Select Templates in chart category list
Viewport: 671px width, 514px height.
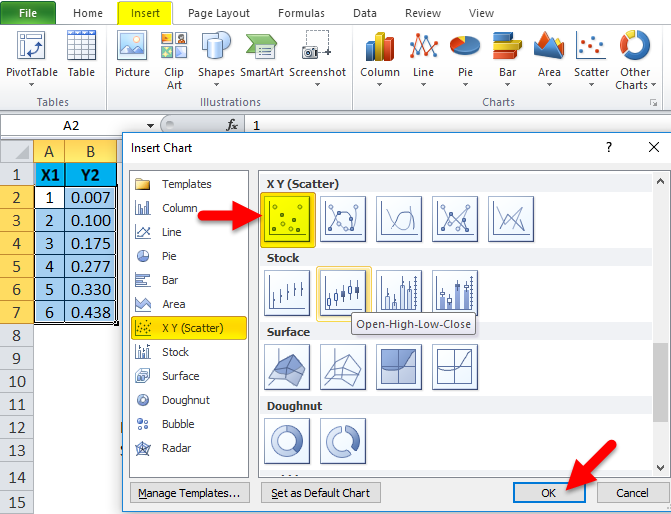coord(189,184)
